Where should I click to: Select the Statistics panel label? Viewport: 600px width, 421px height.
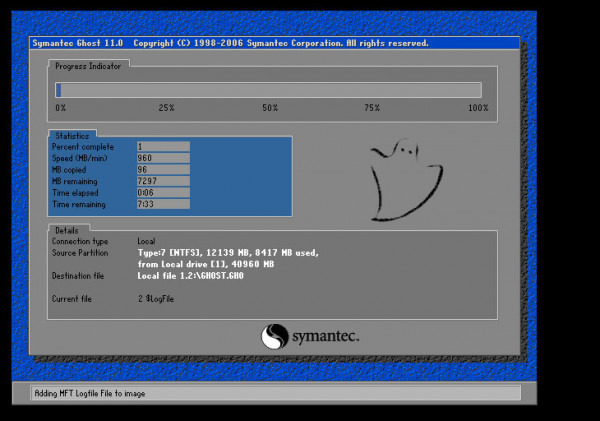72,136
